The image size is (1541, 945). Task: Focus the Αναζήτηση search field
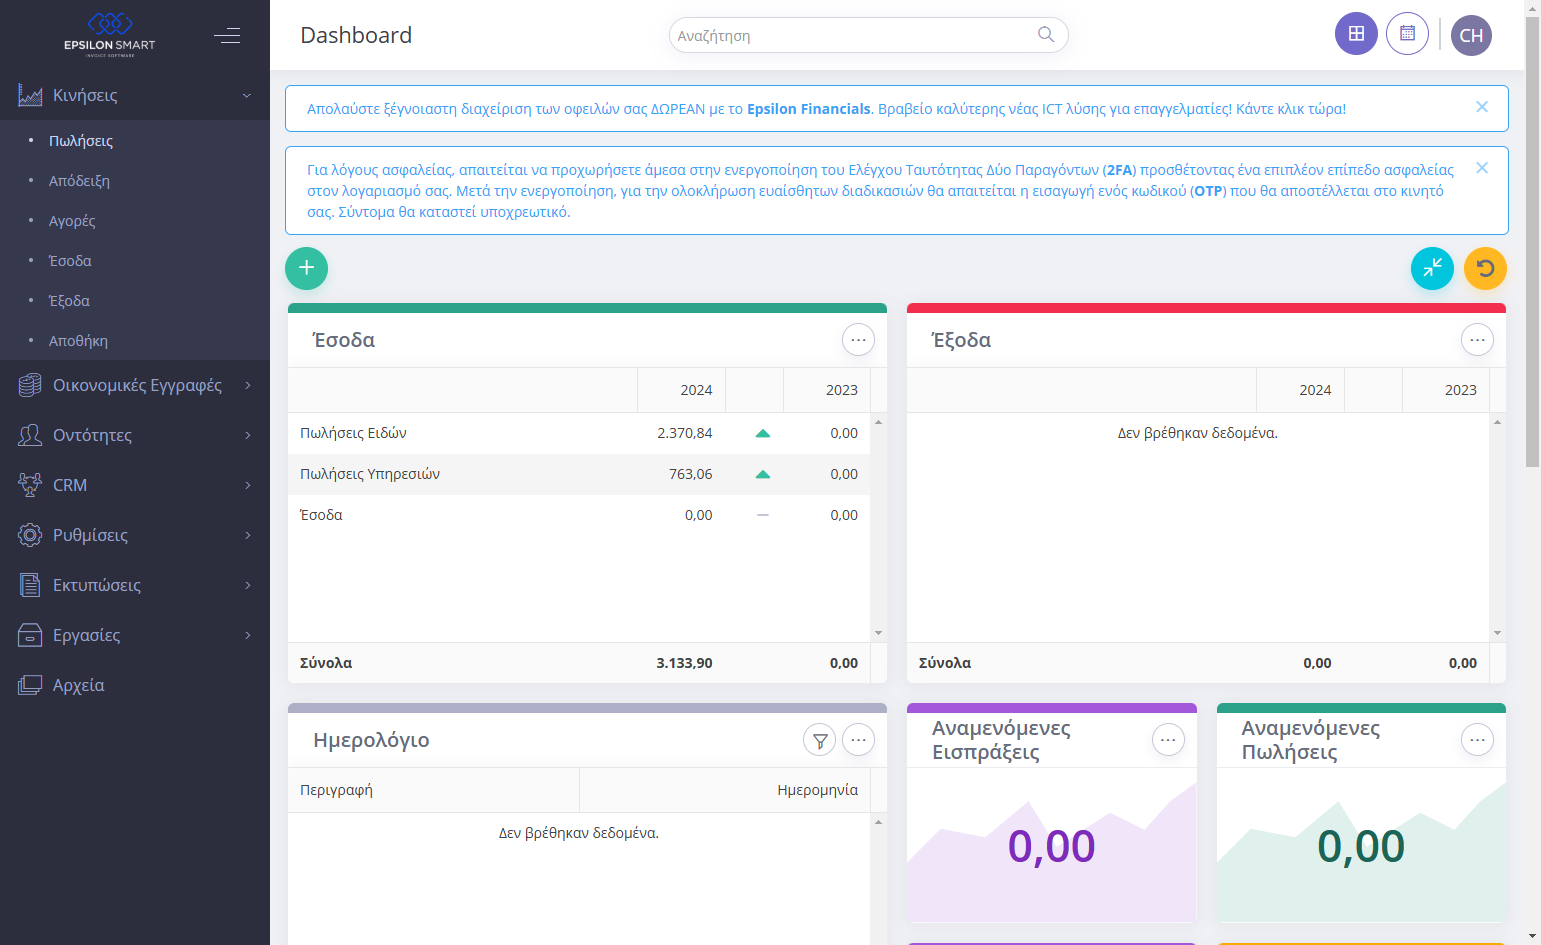(x=868, y=35)
